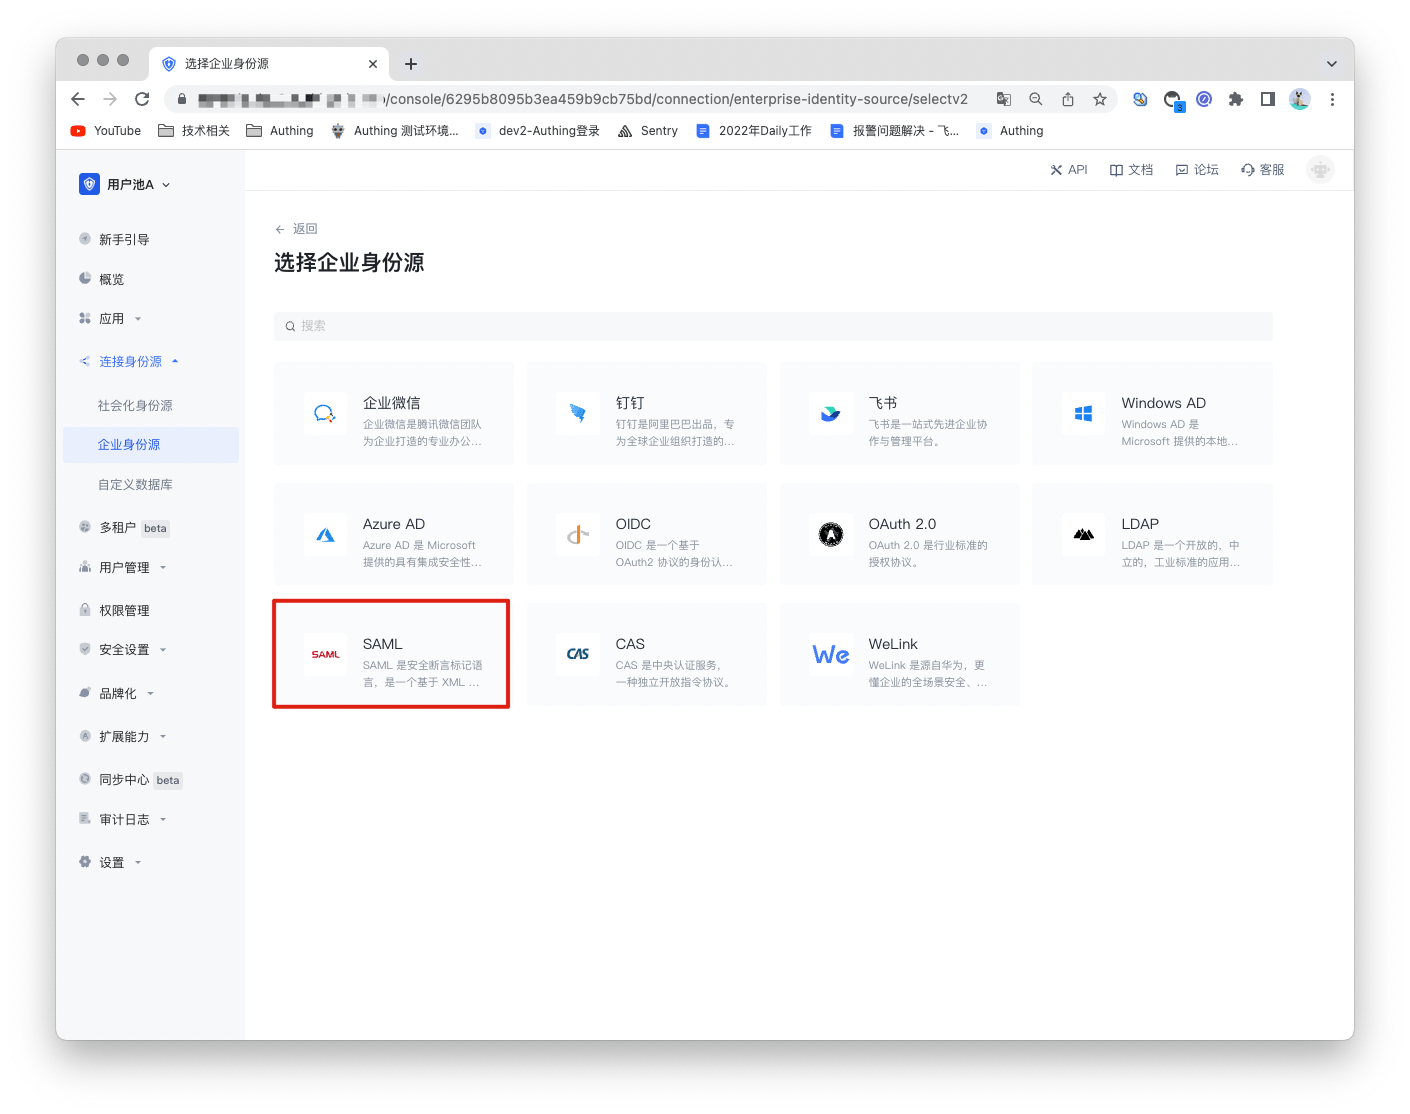Open the CAS identity source card
Viewport: 1410px width, 1114px height.
click(646, 654)
